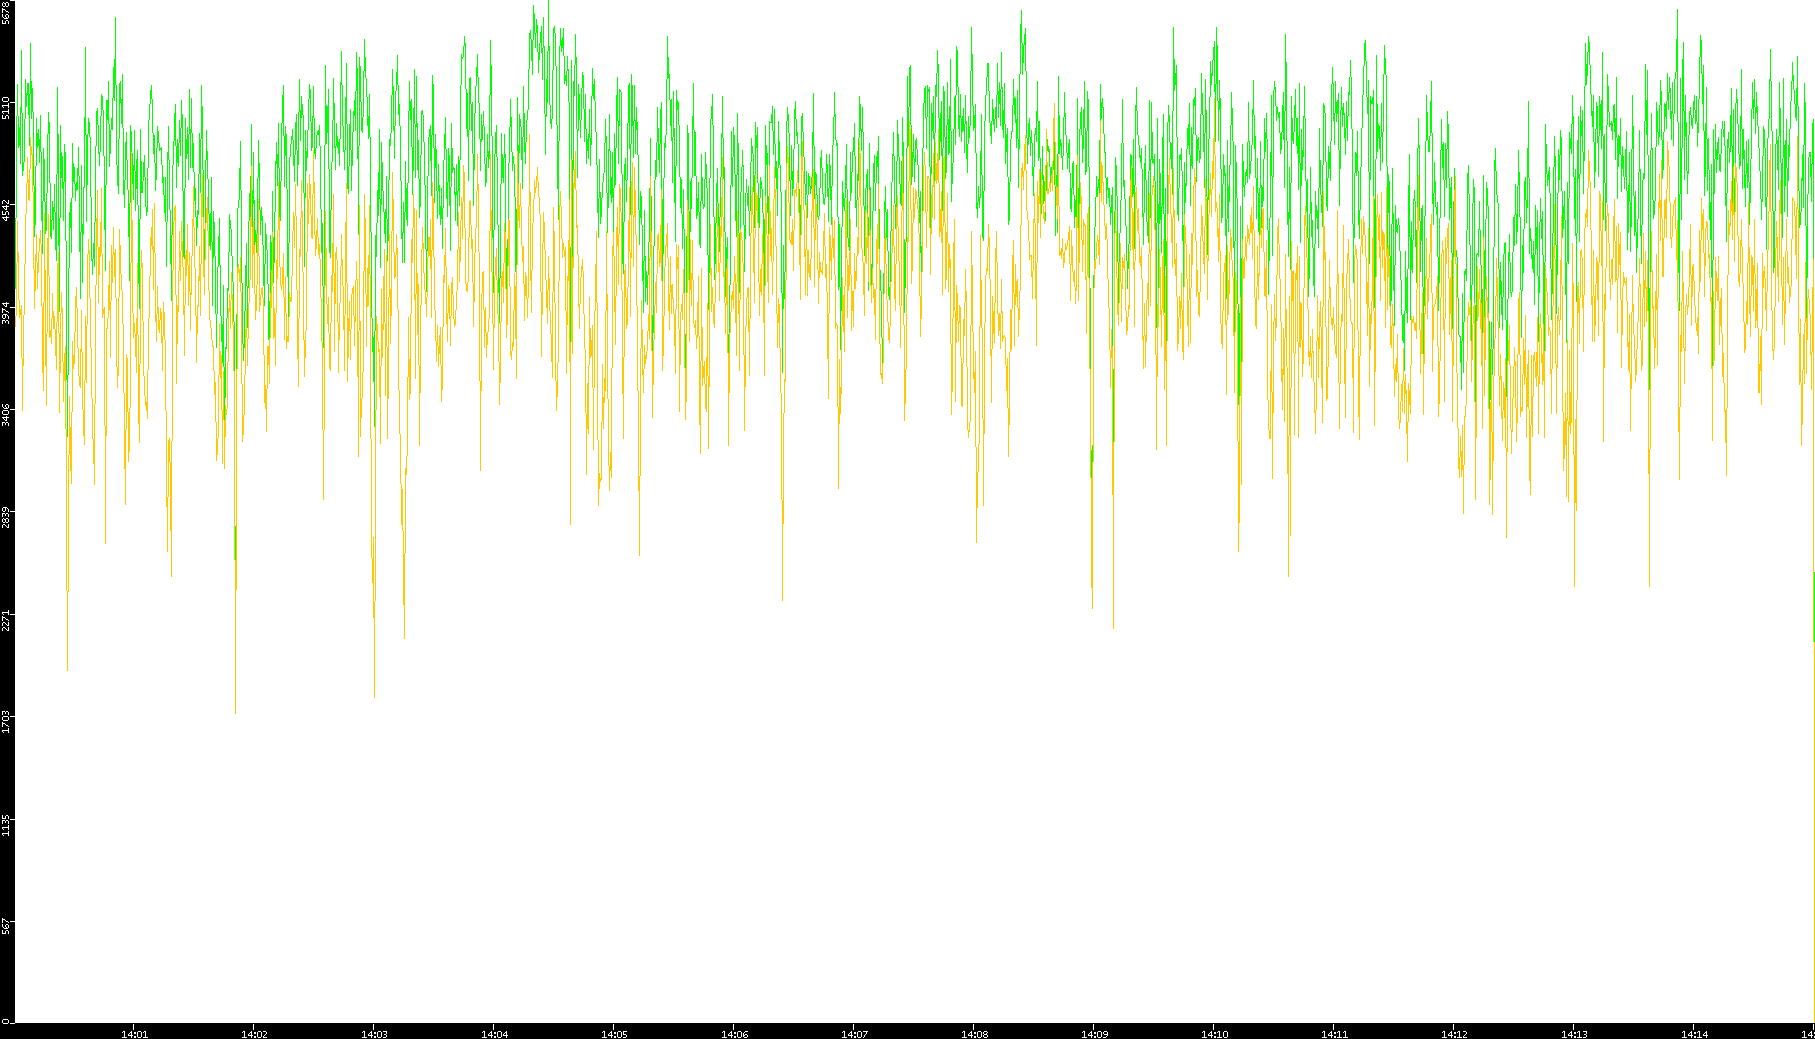The height and width of the screenshot is (1039, 1815).
Task: Click the 2839 y-axis label
Action: pyautogui.click(x=6, y=517)
